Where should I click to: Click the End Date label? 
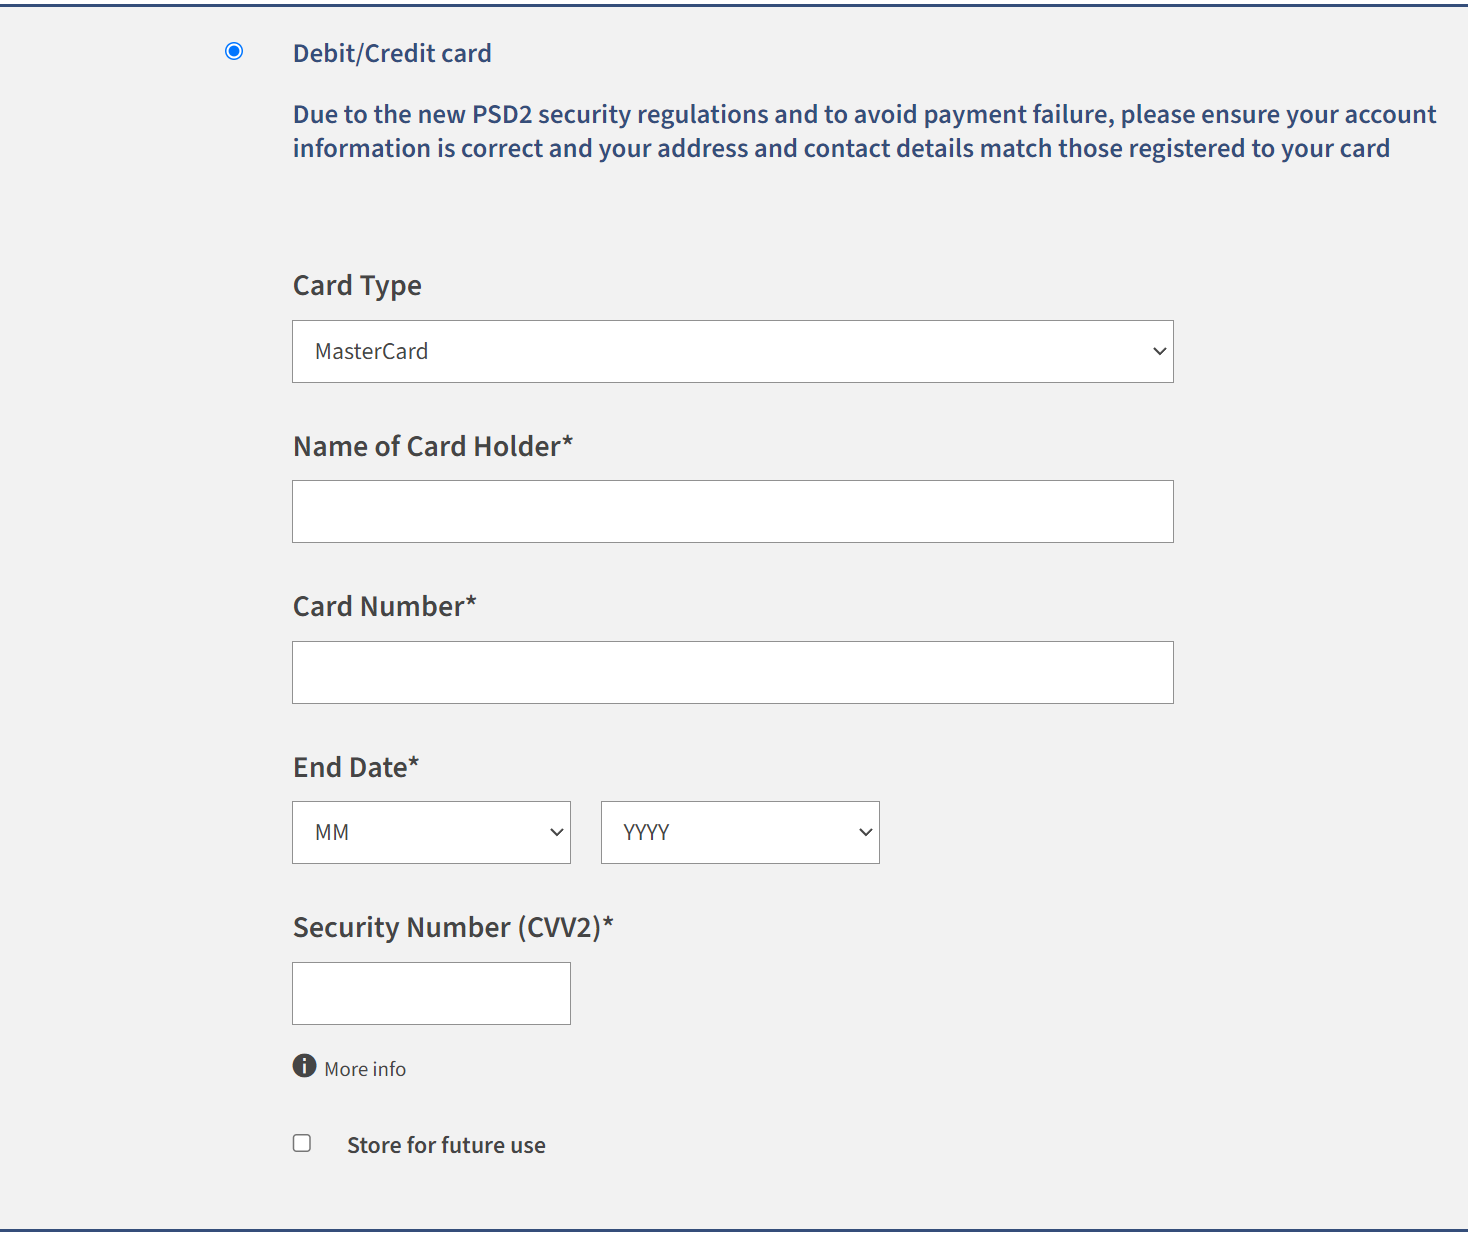[x=356, y=767]
